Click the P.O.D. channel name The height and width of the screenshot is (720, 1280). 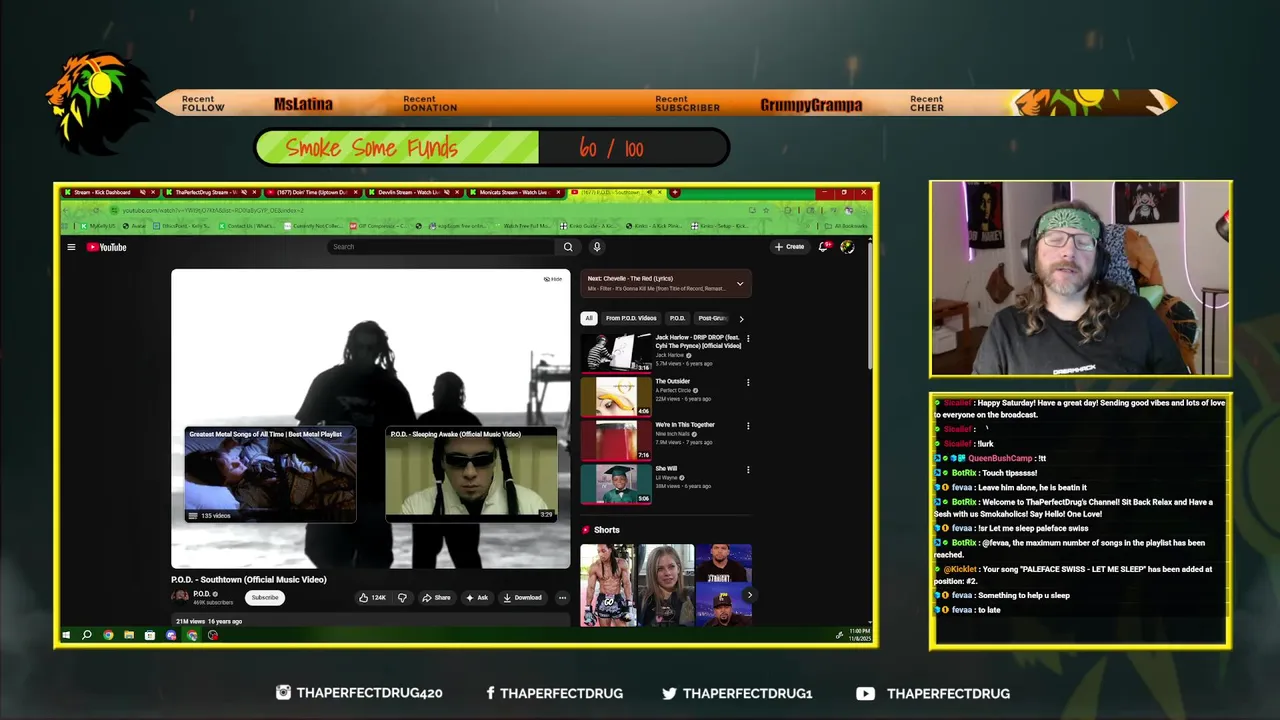coord(201,594)
